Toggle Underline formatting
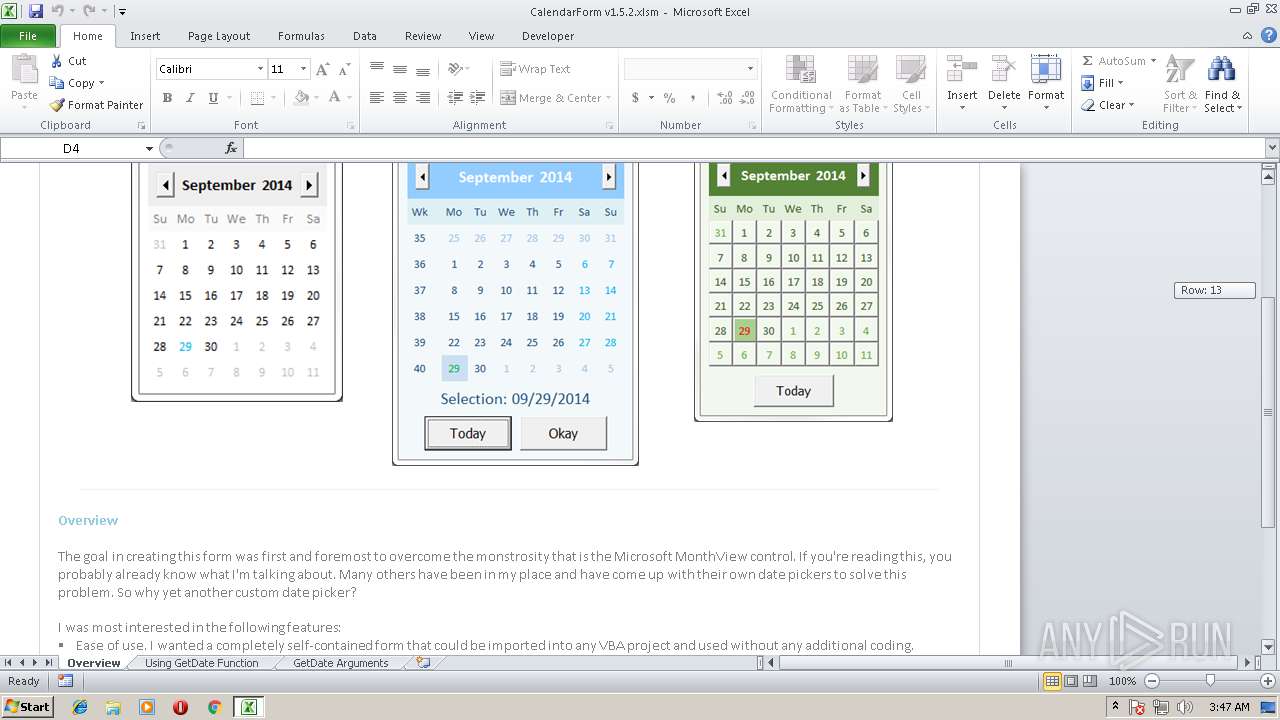Screen dimensions: 1280x720 tap(213, 98)
